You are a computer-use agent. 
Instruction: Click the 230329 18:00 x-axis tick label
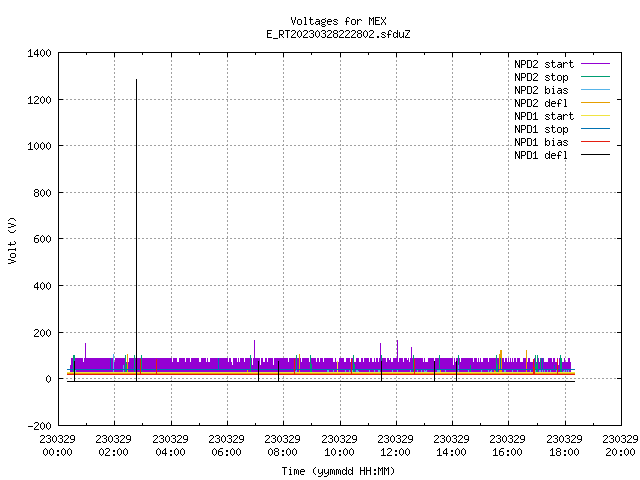click(564, 446)
